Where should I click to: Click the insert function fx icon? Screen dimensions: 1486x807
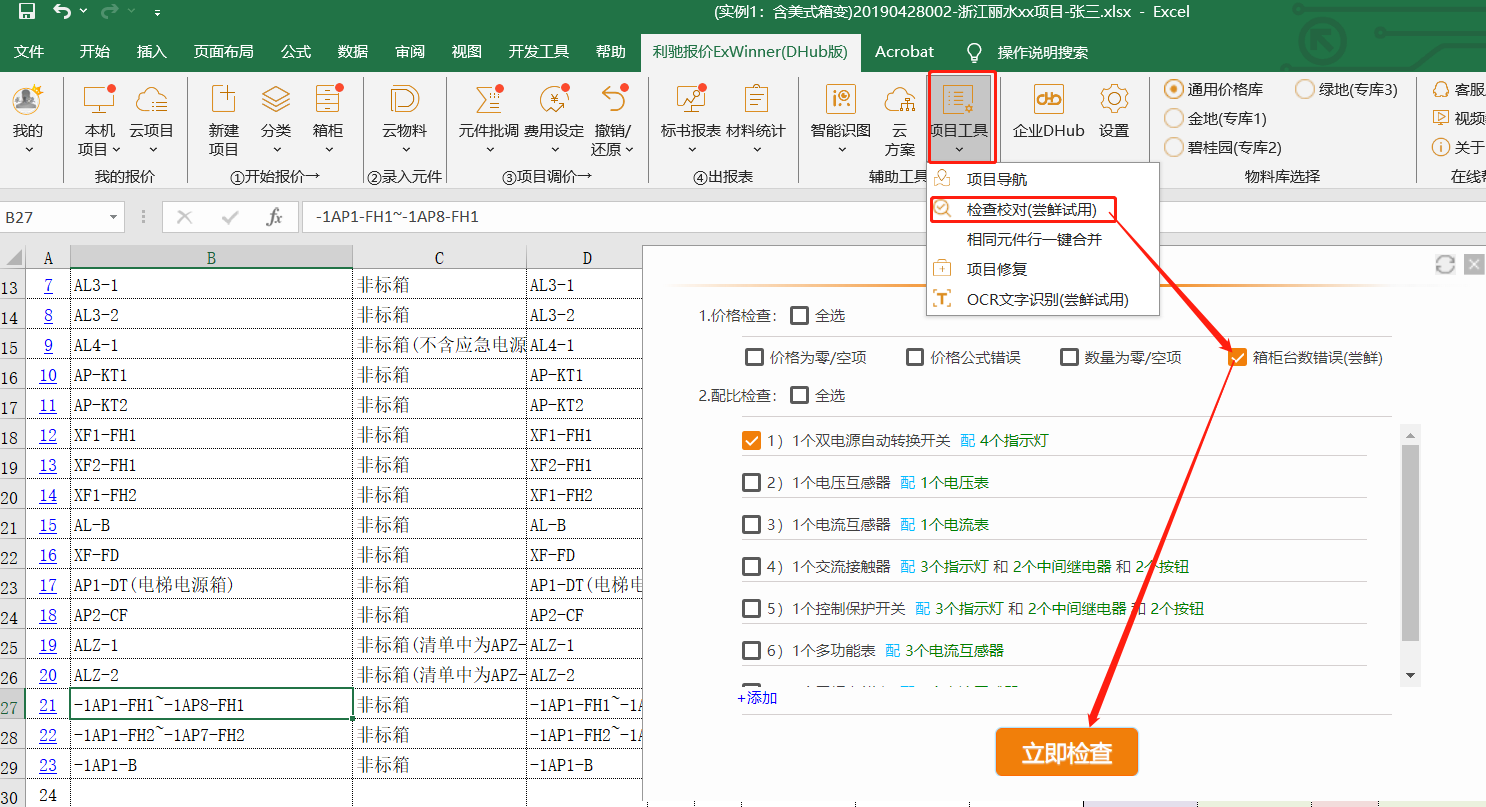pos(274,217)
